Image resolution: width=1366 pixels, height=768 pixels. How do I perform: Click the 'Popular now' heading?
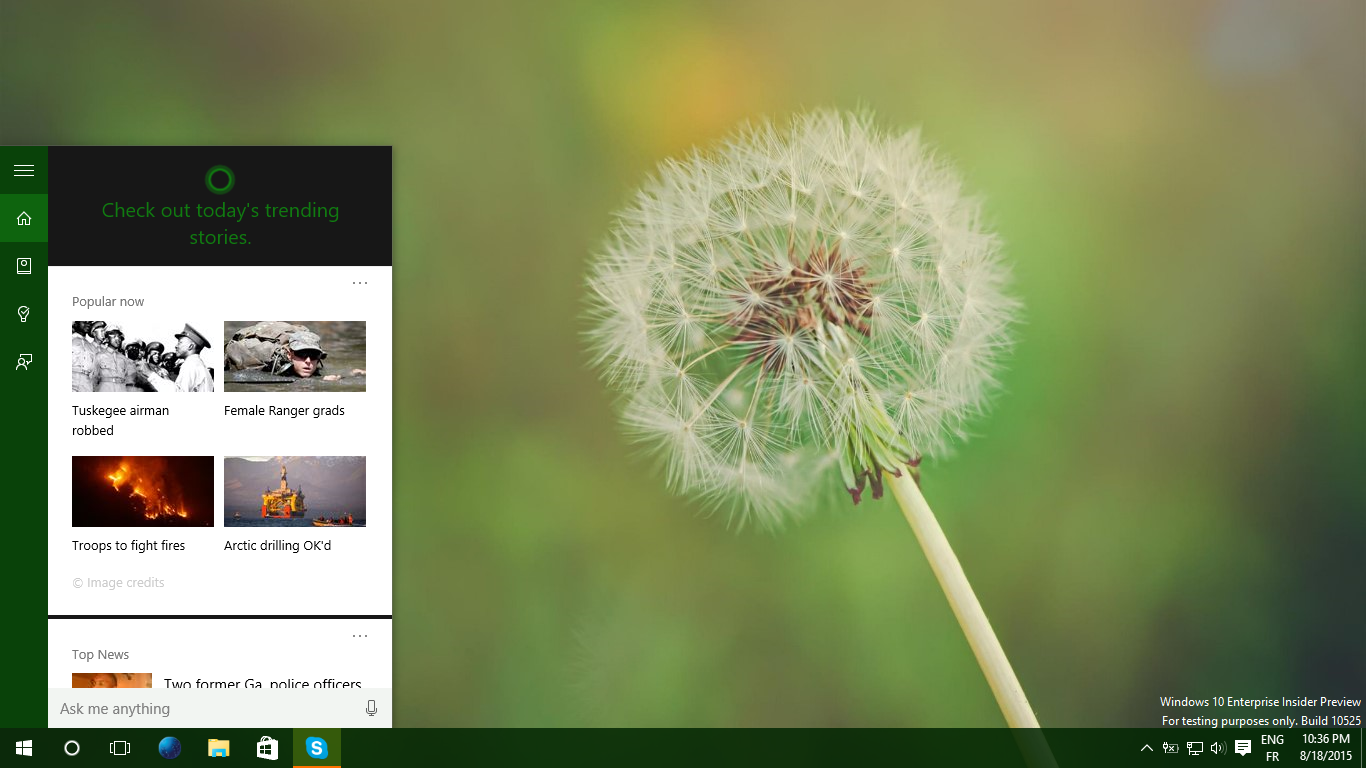click(108, 302)
